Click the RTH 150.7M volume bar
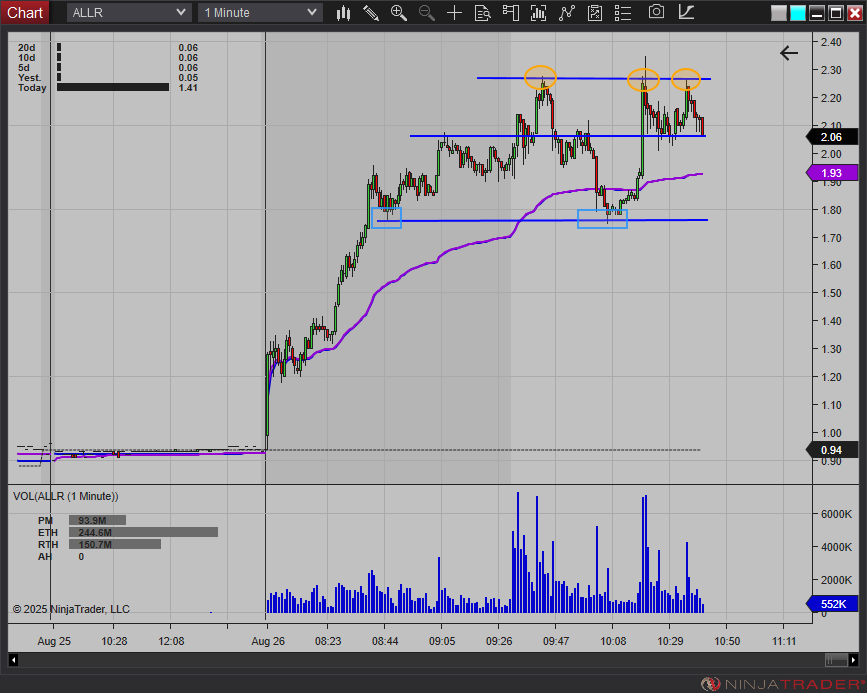Screen dimensions: 867x693 coord(115,544)
